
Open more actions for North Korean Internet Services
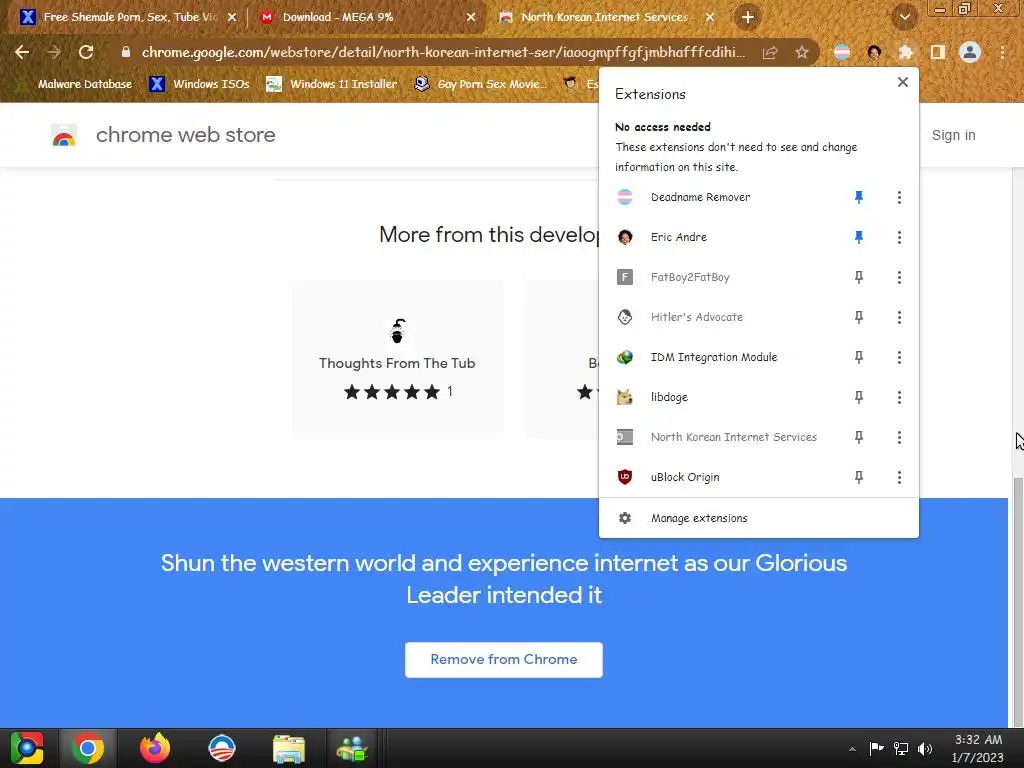(x=899, y=437)
